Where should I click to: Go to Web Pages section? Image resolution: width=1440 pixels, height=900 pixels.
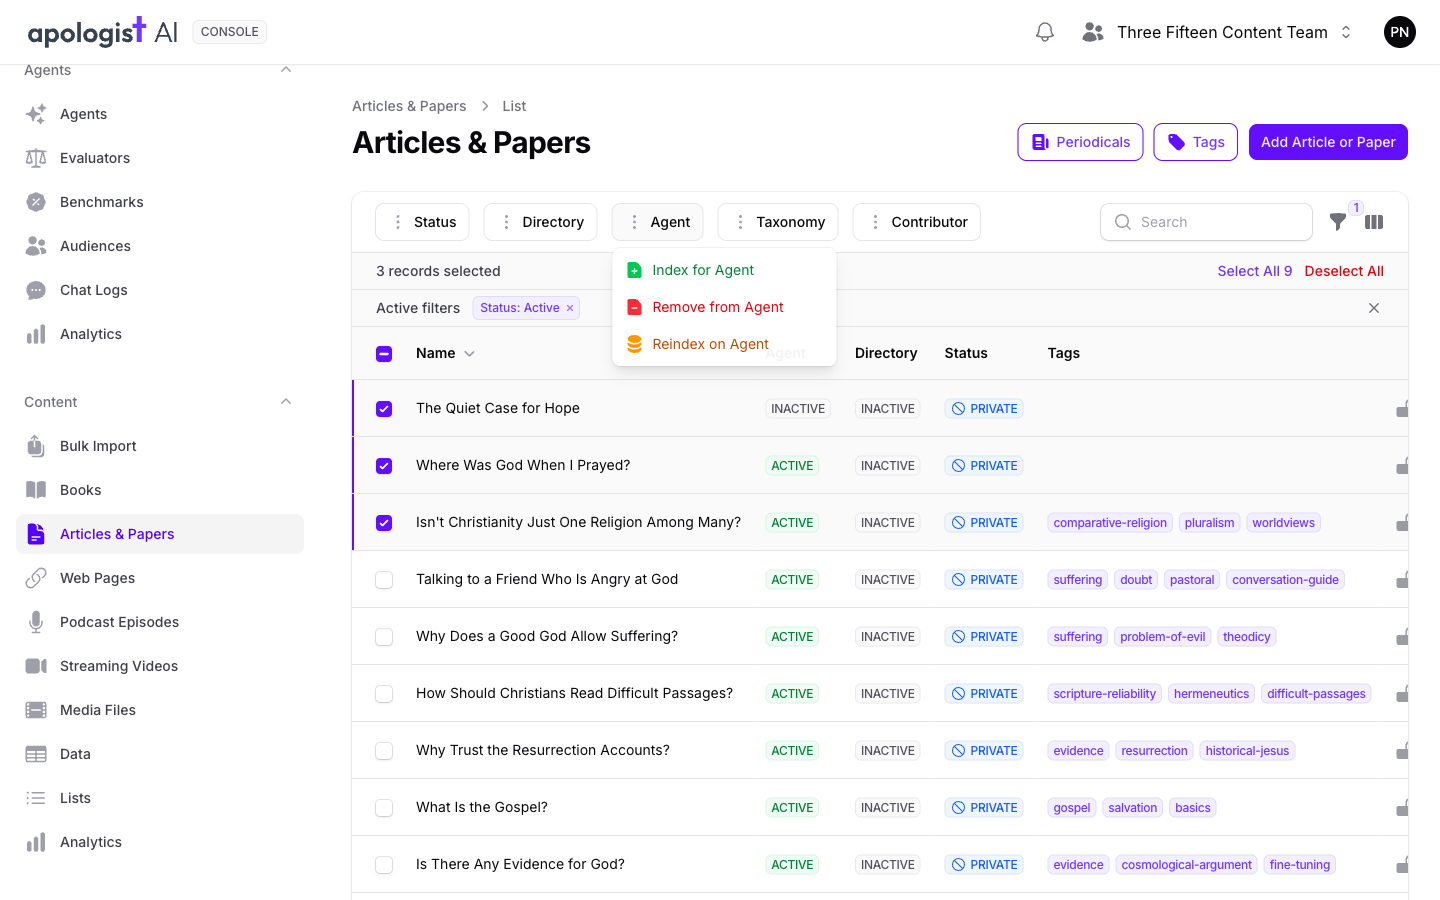coord(160,578)
